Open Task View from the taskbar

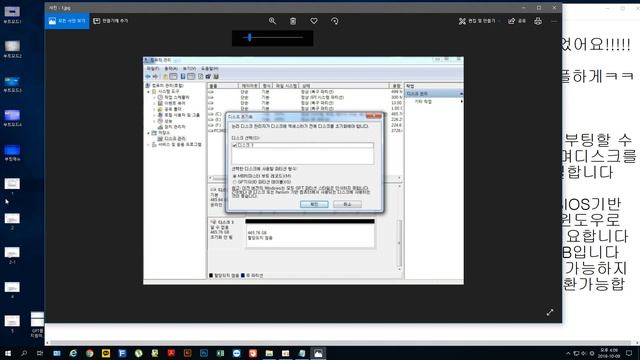coord(40,353)
